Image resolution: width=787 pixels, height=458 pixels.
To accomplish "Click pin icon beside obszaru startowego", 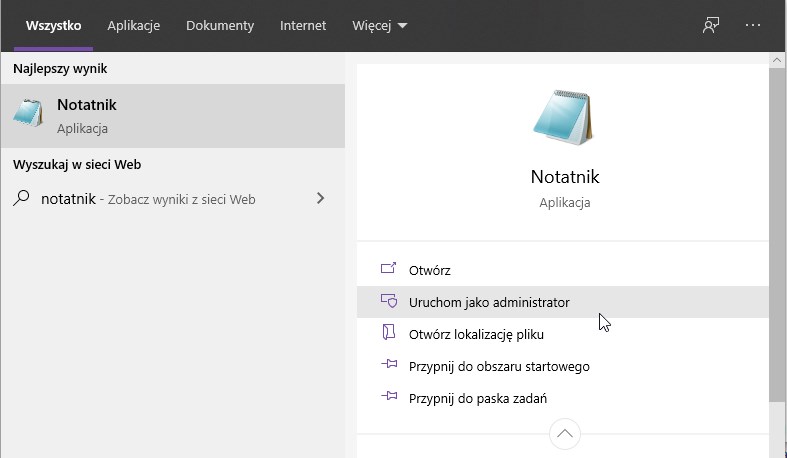I will (389, 364).
